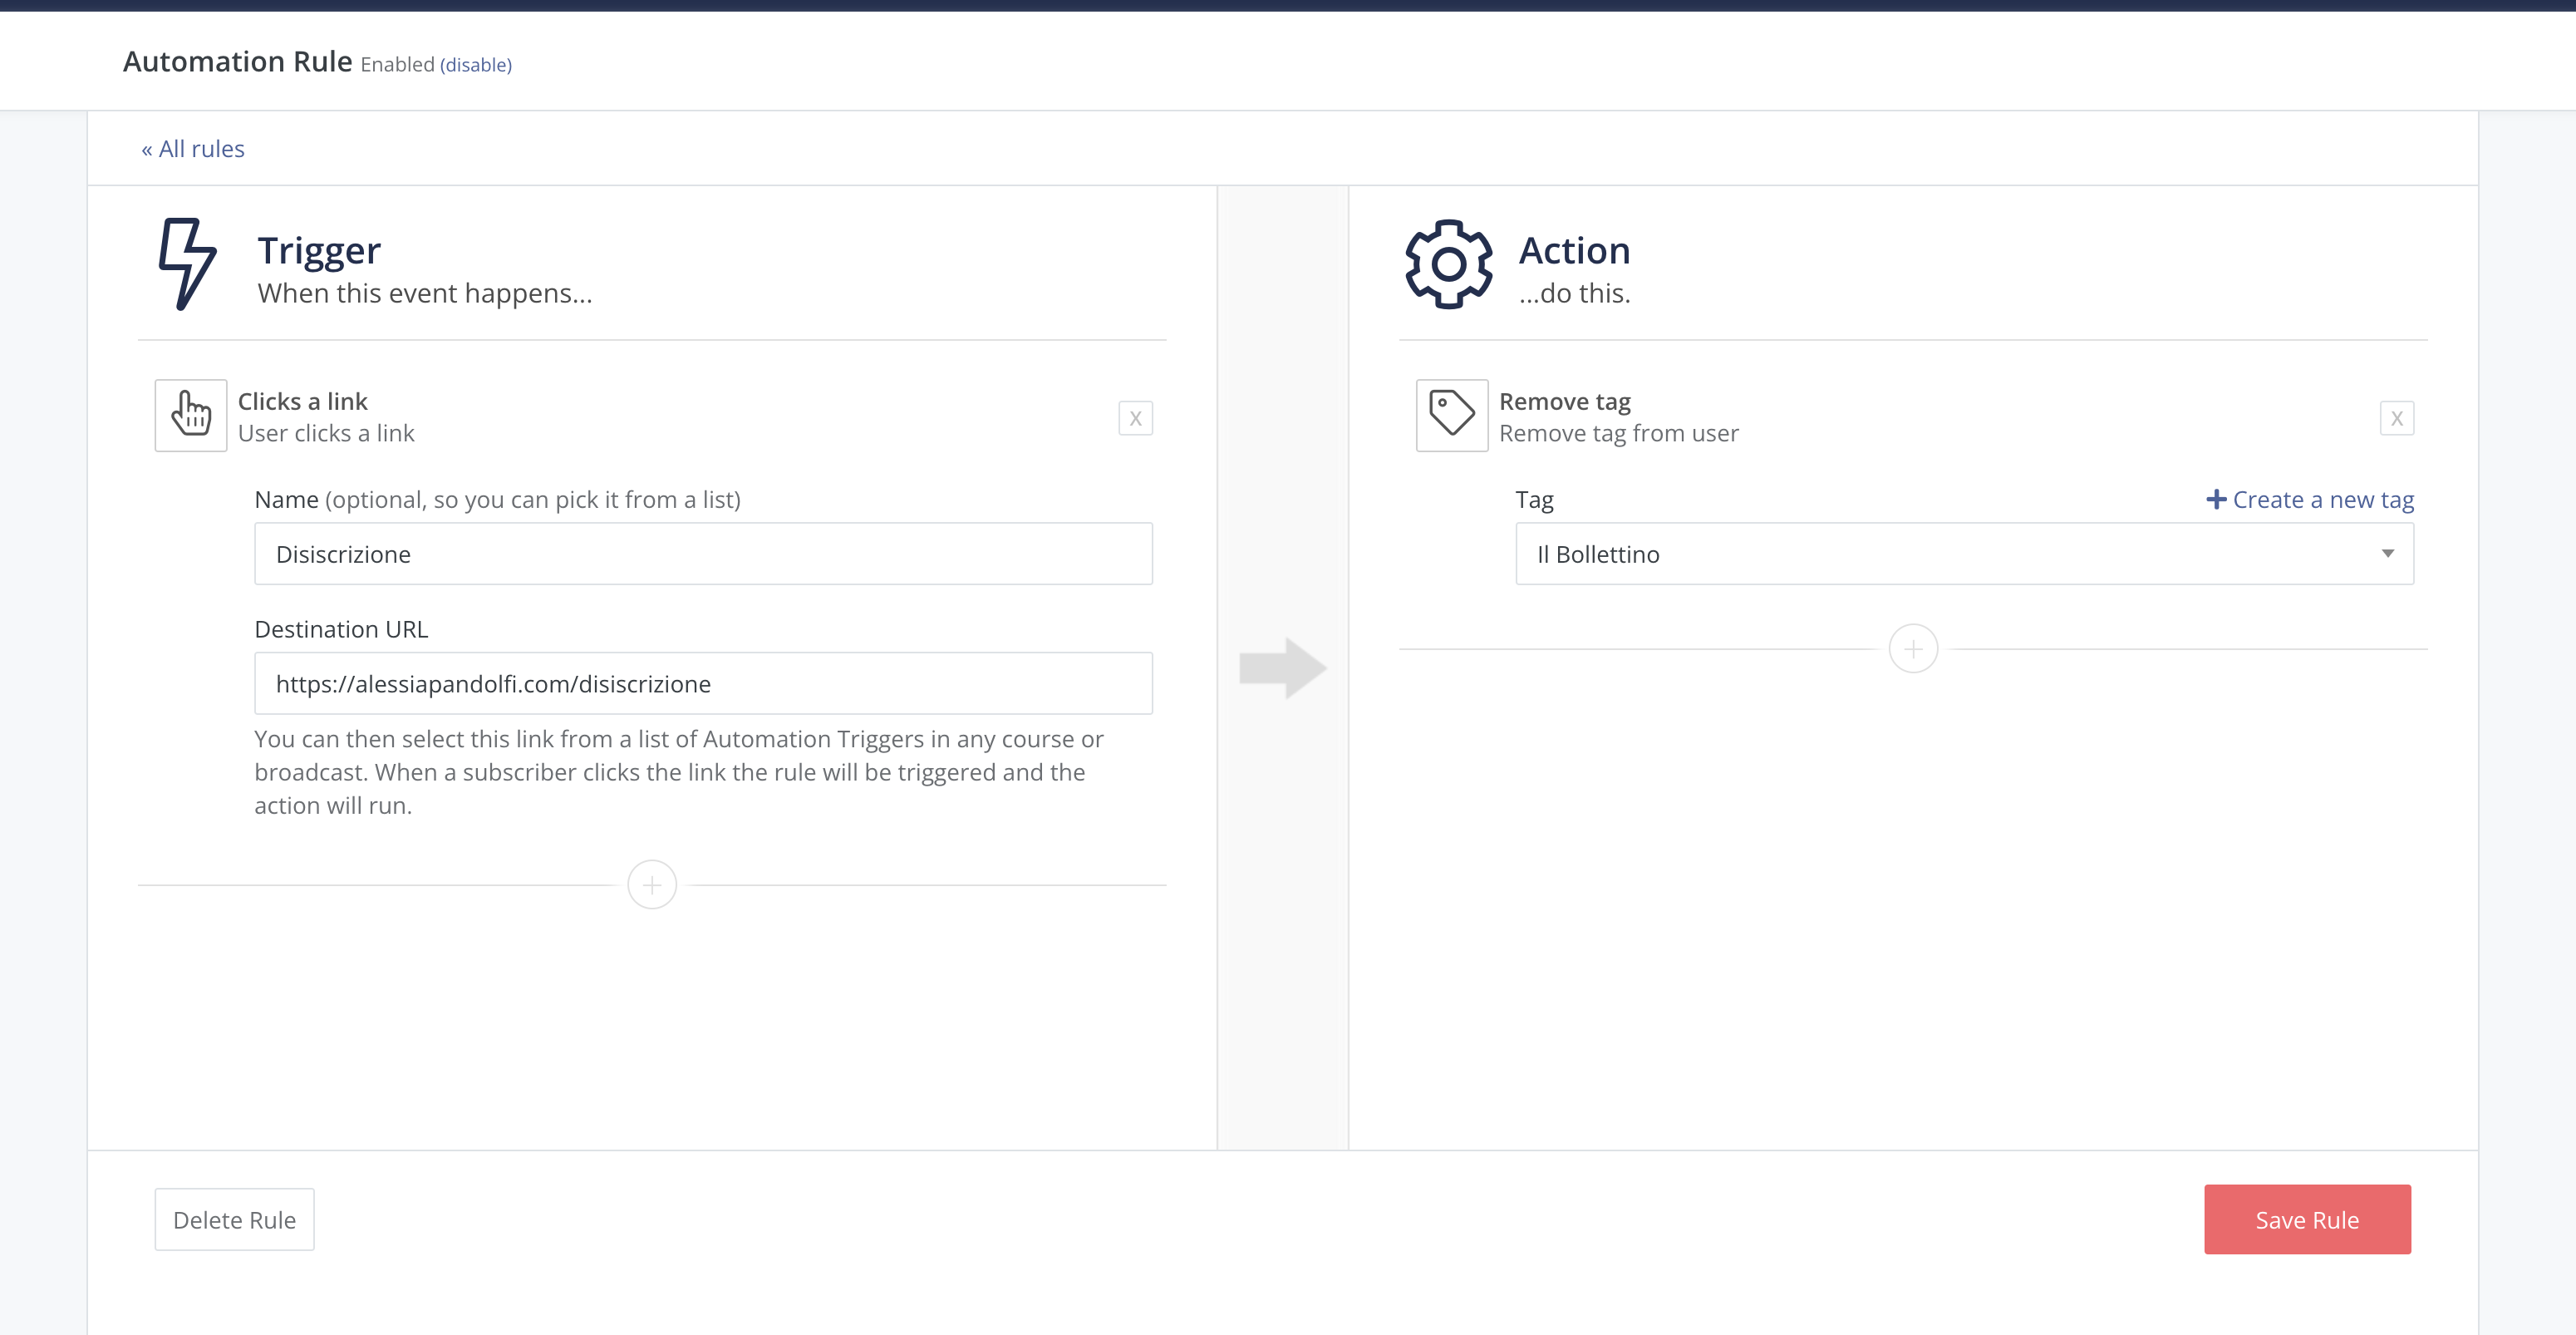Click the Remove tag label icon
The width and height of the screenshot is (2576, 1335).
pos(1451,415)
